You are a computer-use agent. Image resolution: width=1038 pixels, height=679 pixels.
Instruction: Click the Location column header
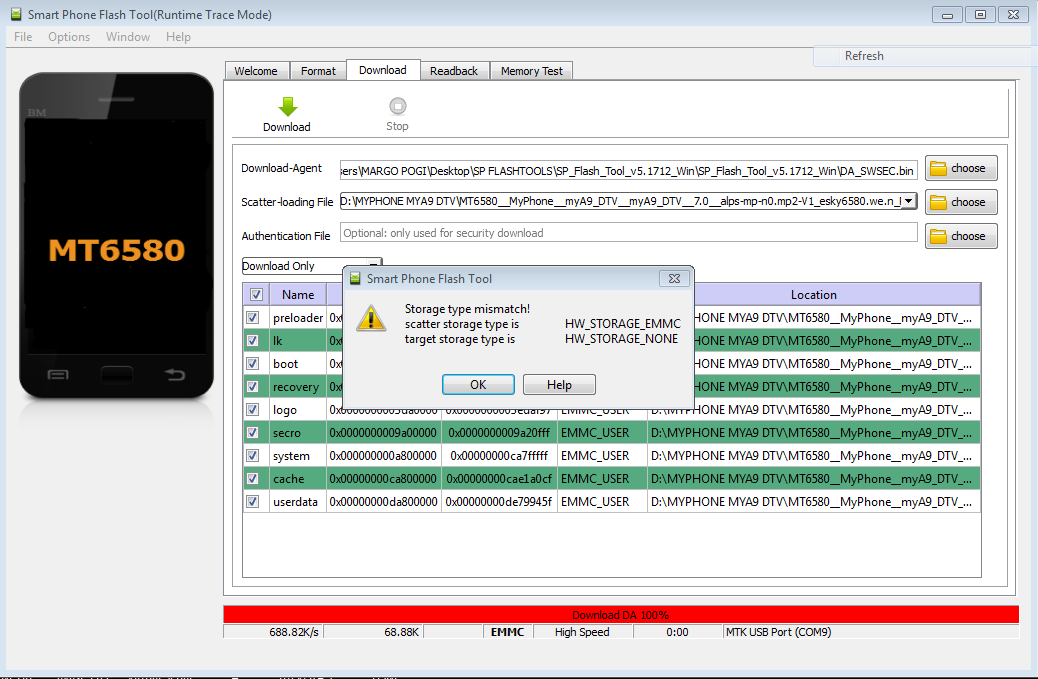click(814, 294)
